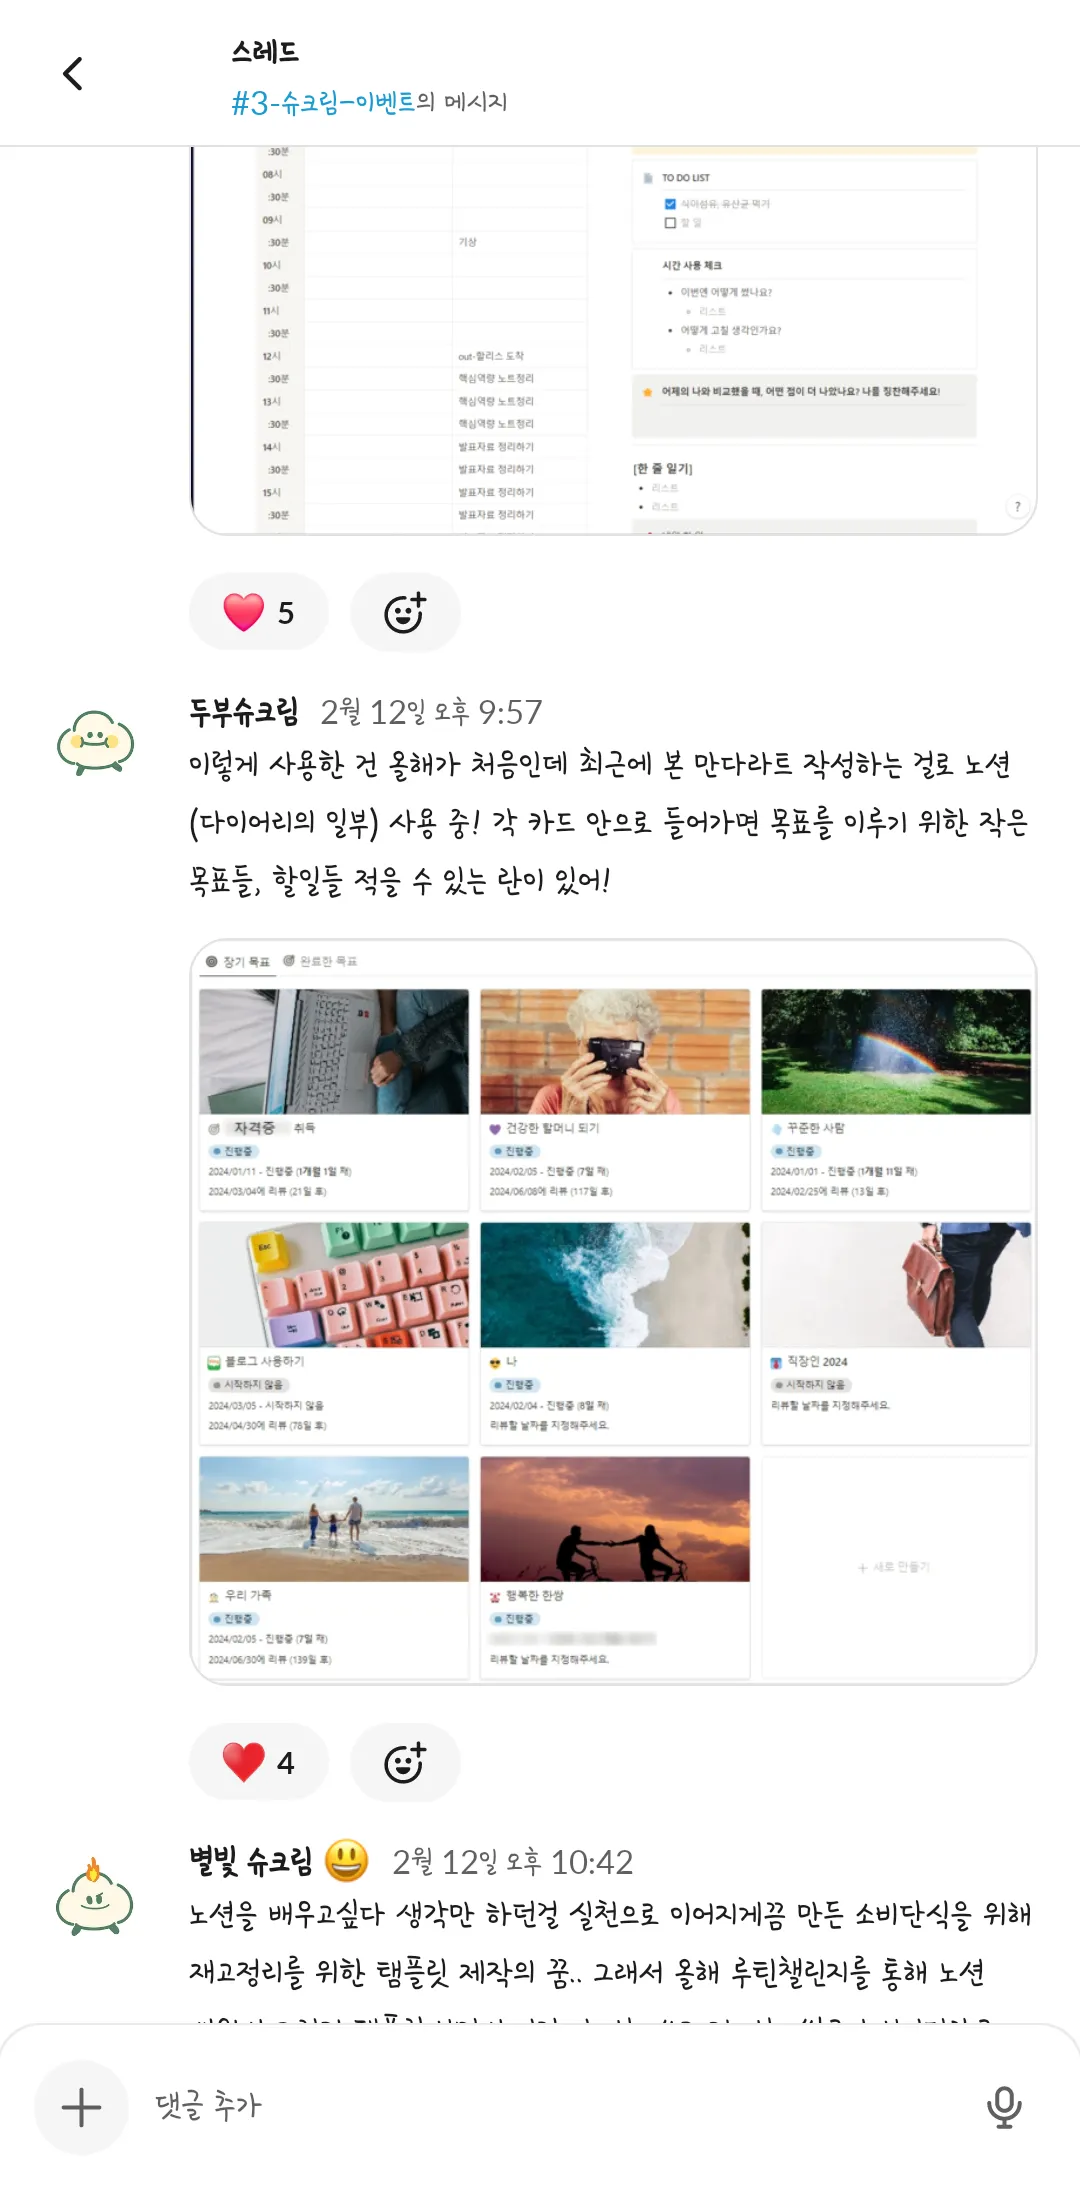
Task: Open the plus attachment button
Action: point(81,2107)
